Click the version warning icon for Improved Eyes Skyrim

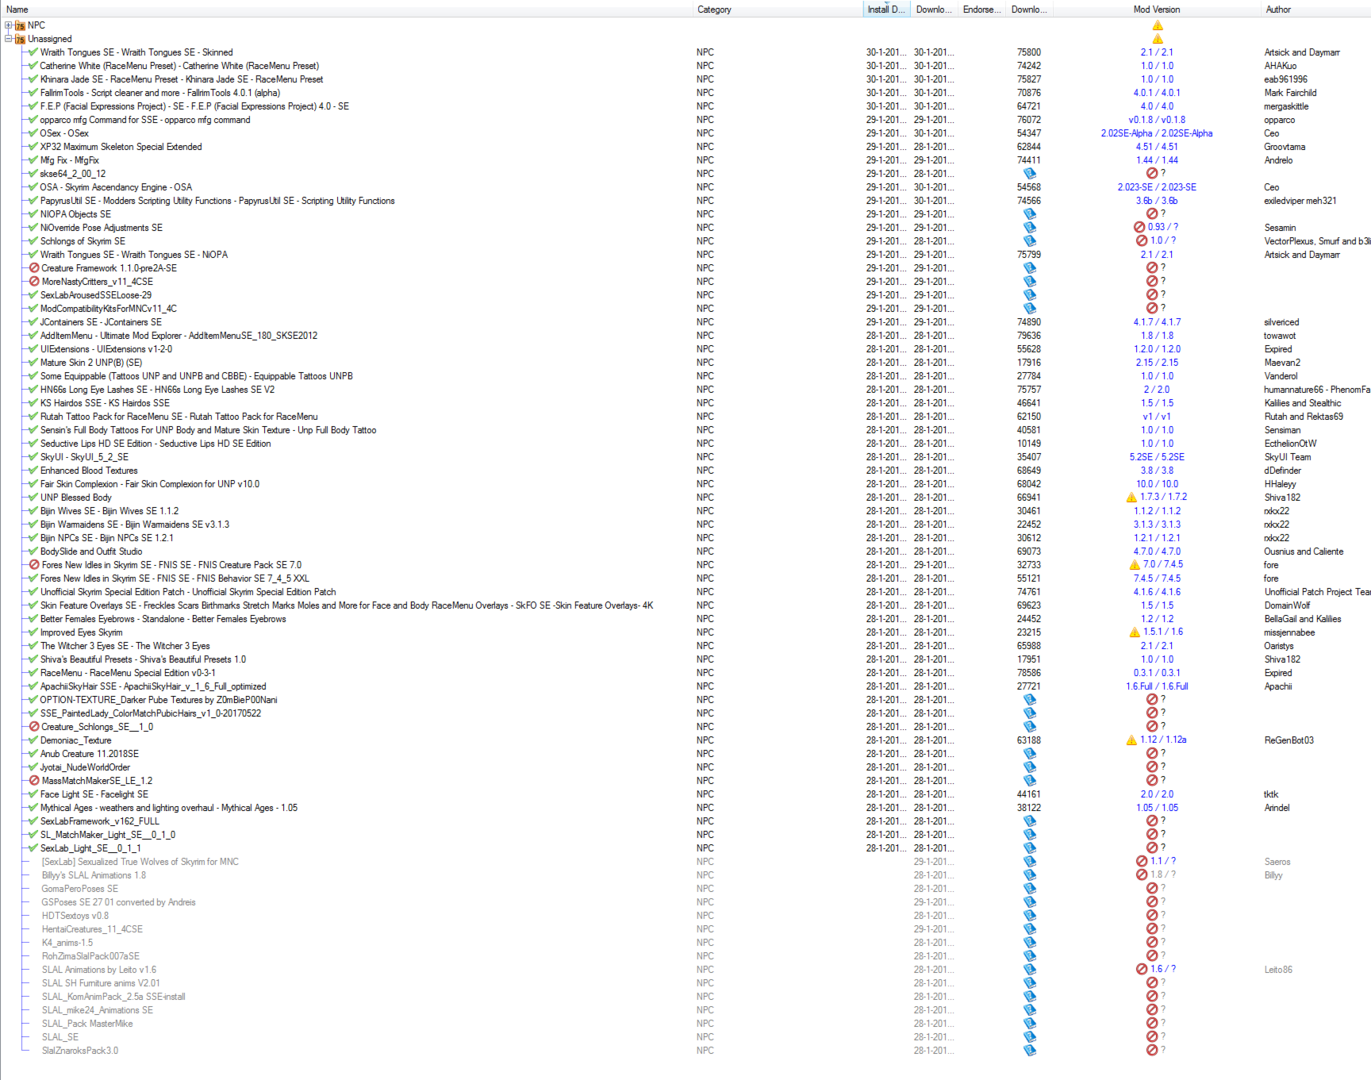tap(1134, 632)
